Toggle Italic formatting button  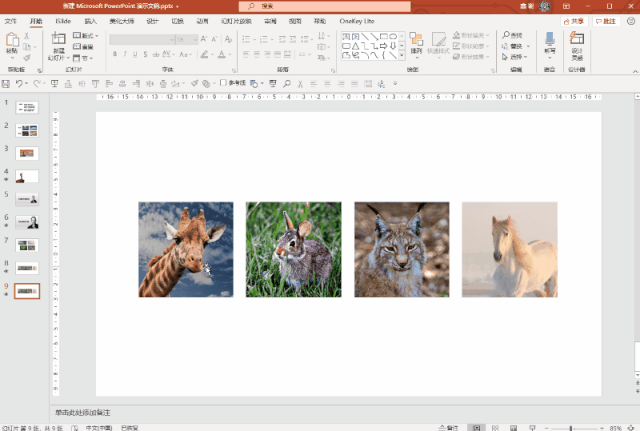[x=125, y=54]
